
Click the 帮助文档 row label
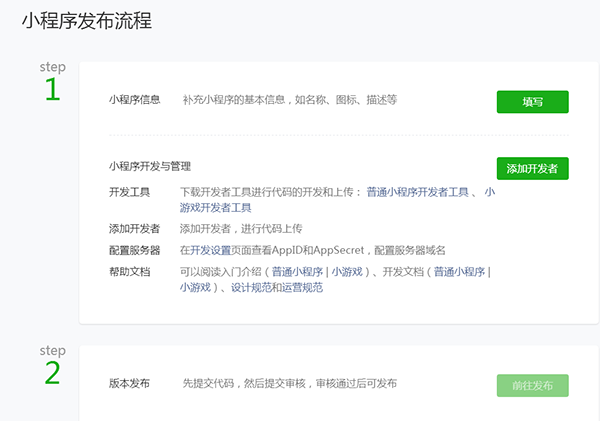tap(129, 272)
